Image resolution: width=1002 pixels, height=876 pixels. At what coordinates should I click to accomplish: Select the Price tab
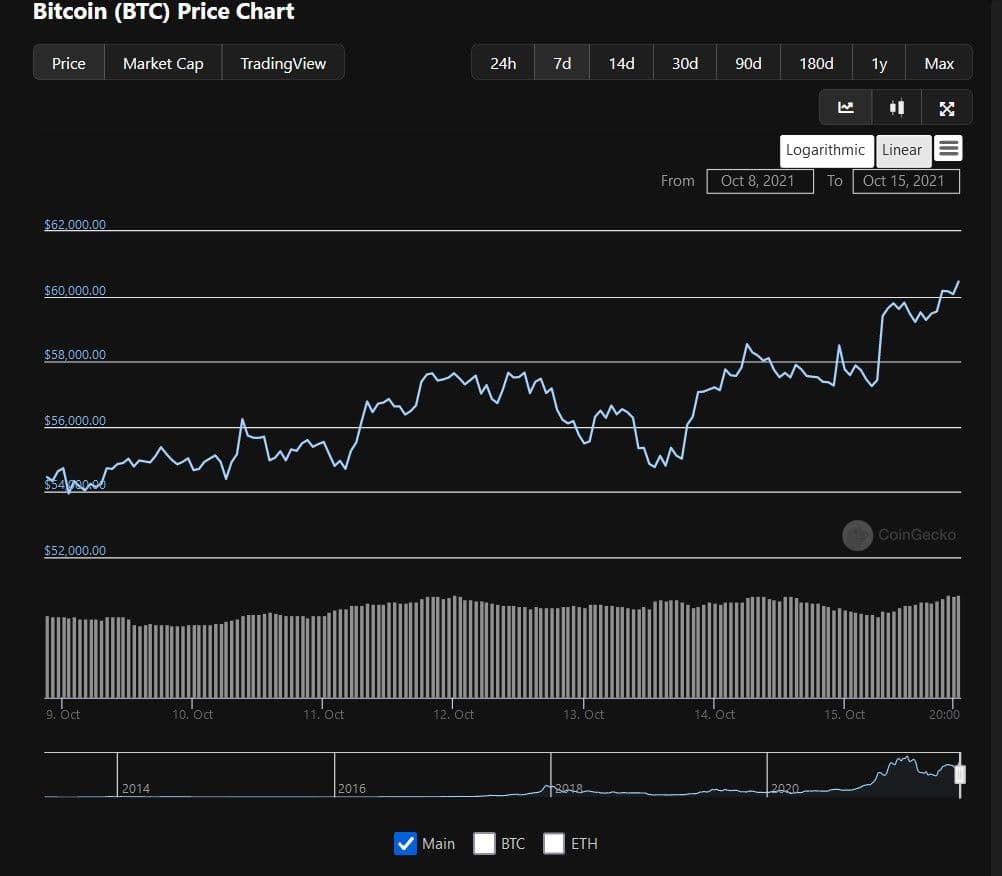pyautogui.click(x=69, y=63)
